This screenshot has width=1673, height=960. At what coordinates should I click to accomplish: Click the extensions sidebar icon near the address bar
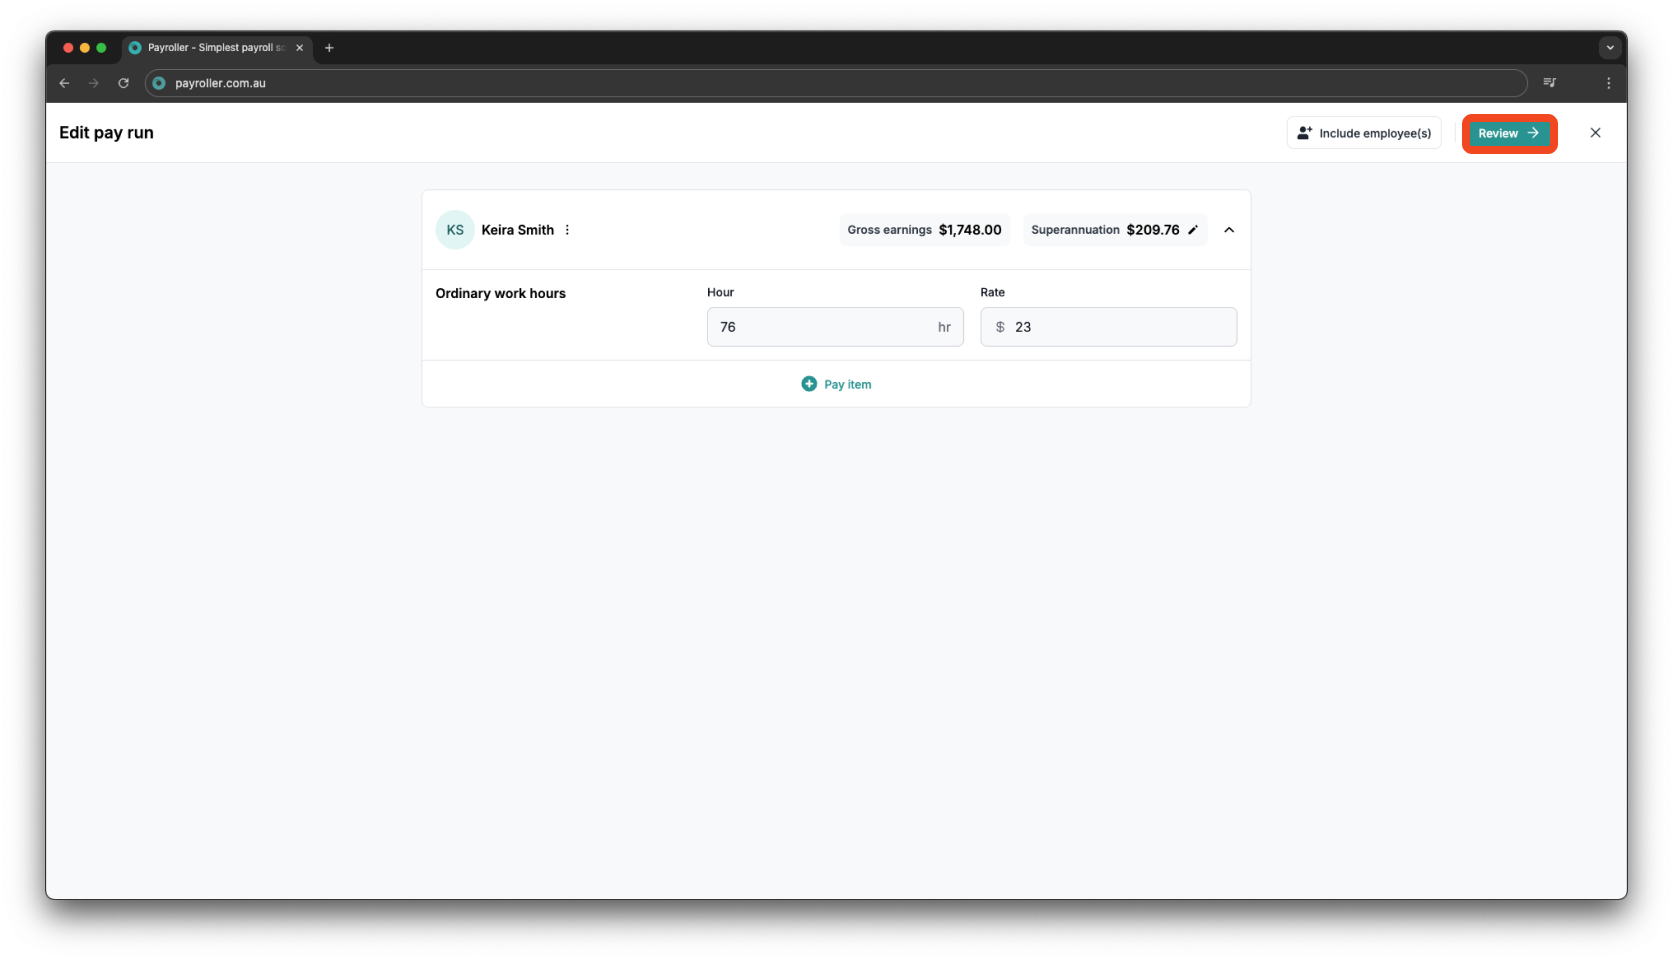pyautogui.click(x=1550, y=83)
